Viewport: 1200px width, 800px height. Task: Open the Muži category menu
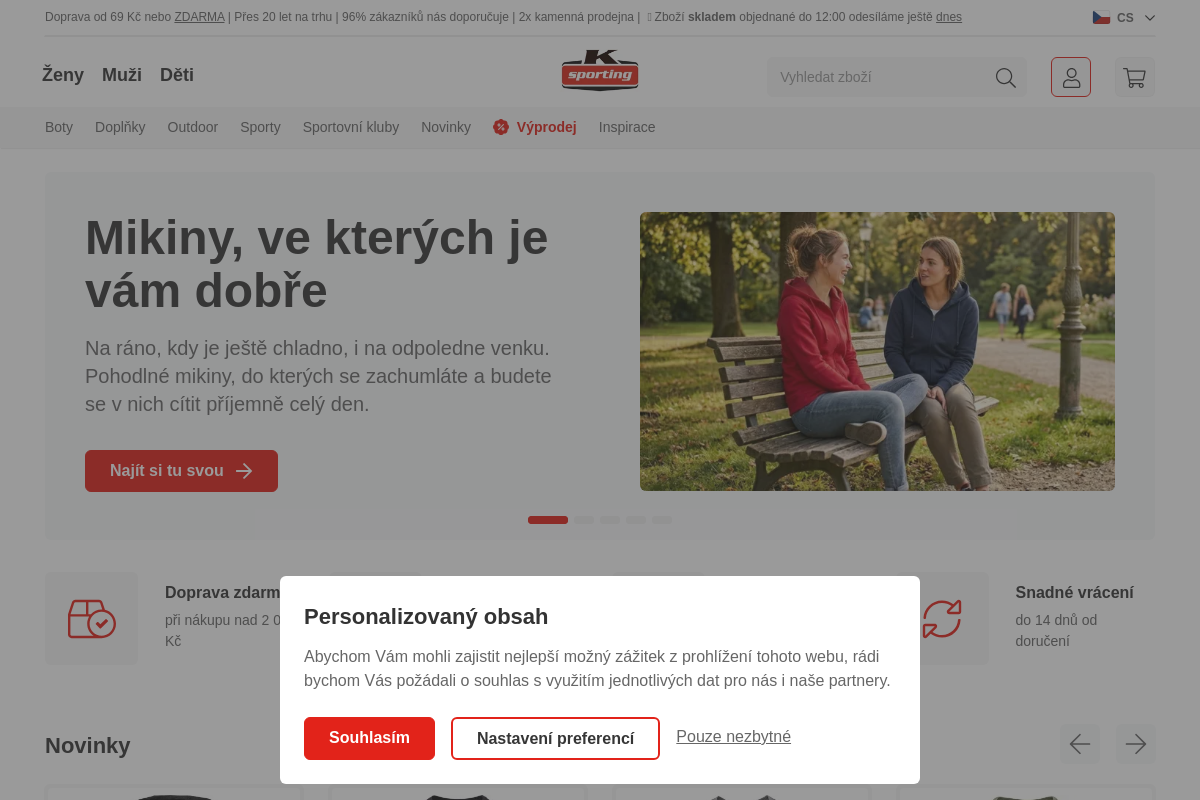[x=122, y=75]
